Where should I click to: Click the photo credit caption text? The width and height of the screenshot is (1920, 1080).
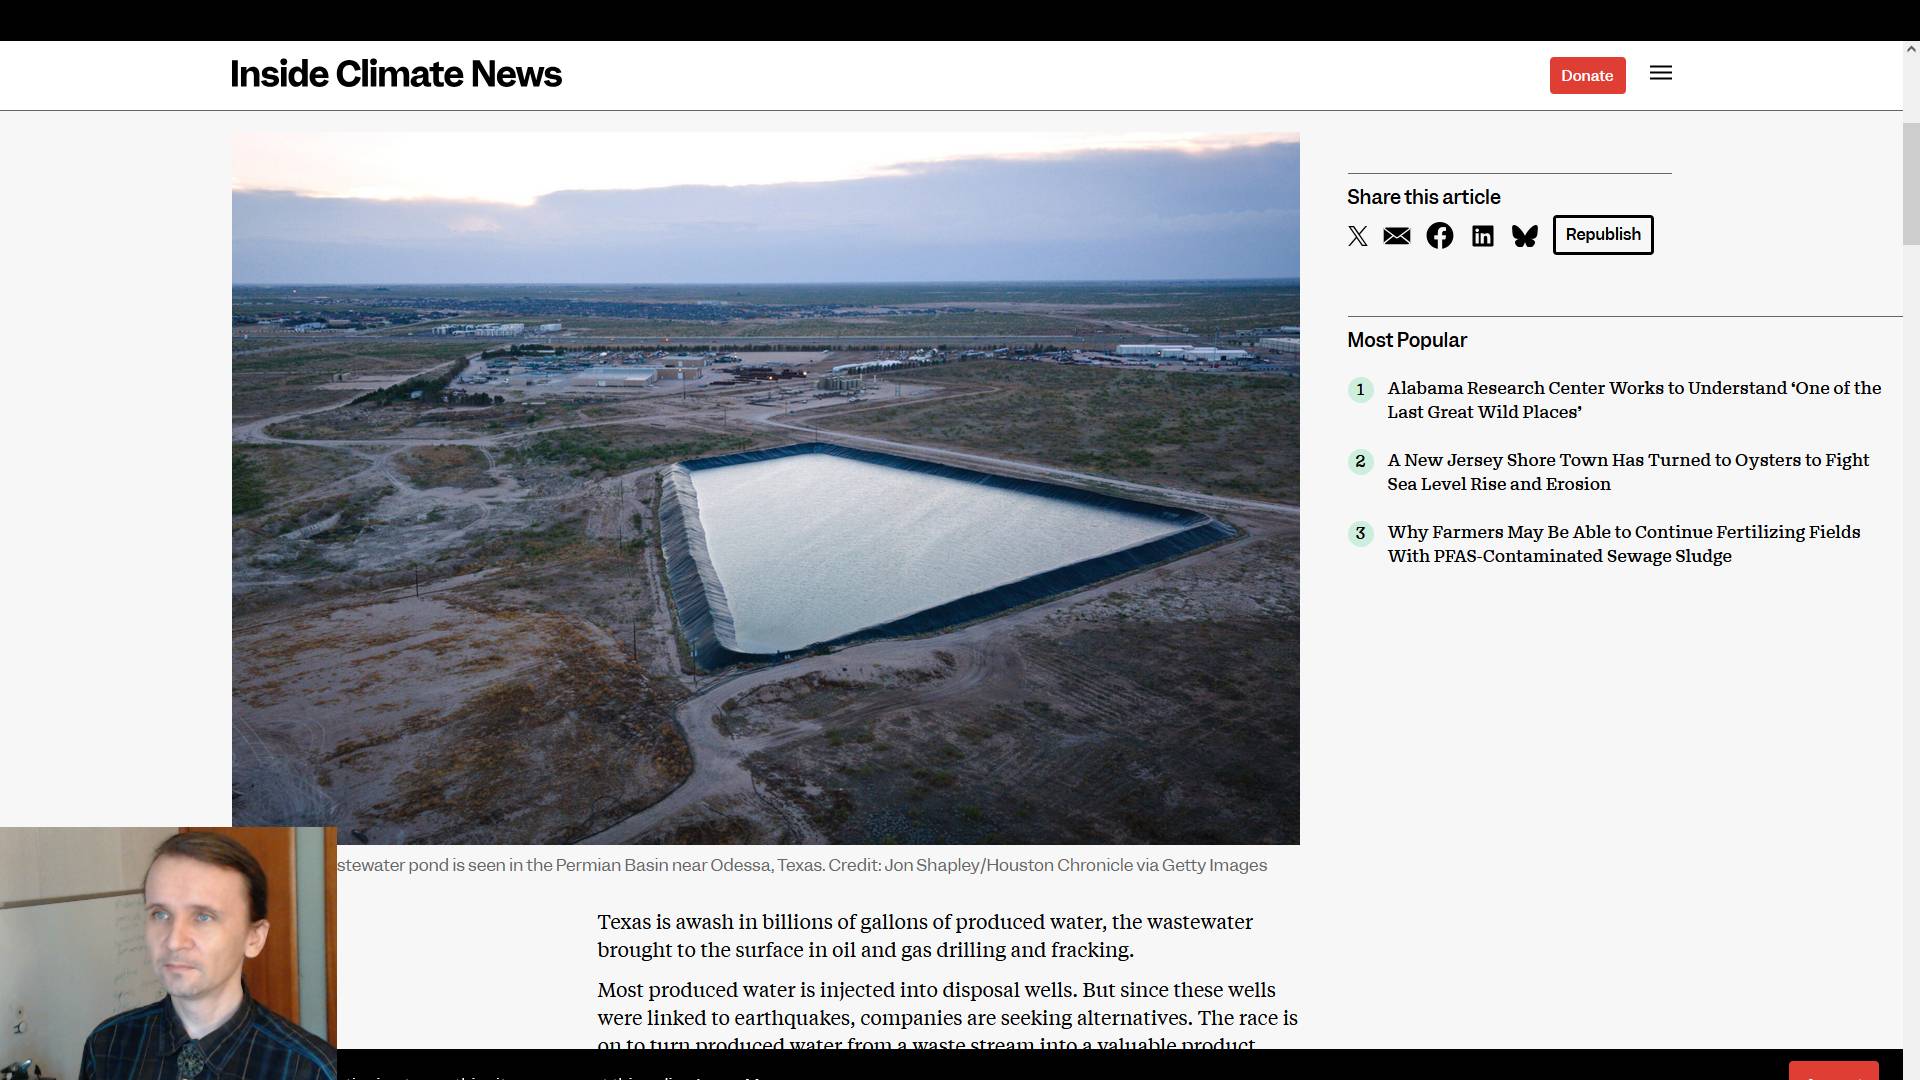(x=802, y=865)
